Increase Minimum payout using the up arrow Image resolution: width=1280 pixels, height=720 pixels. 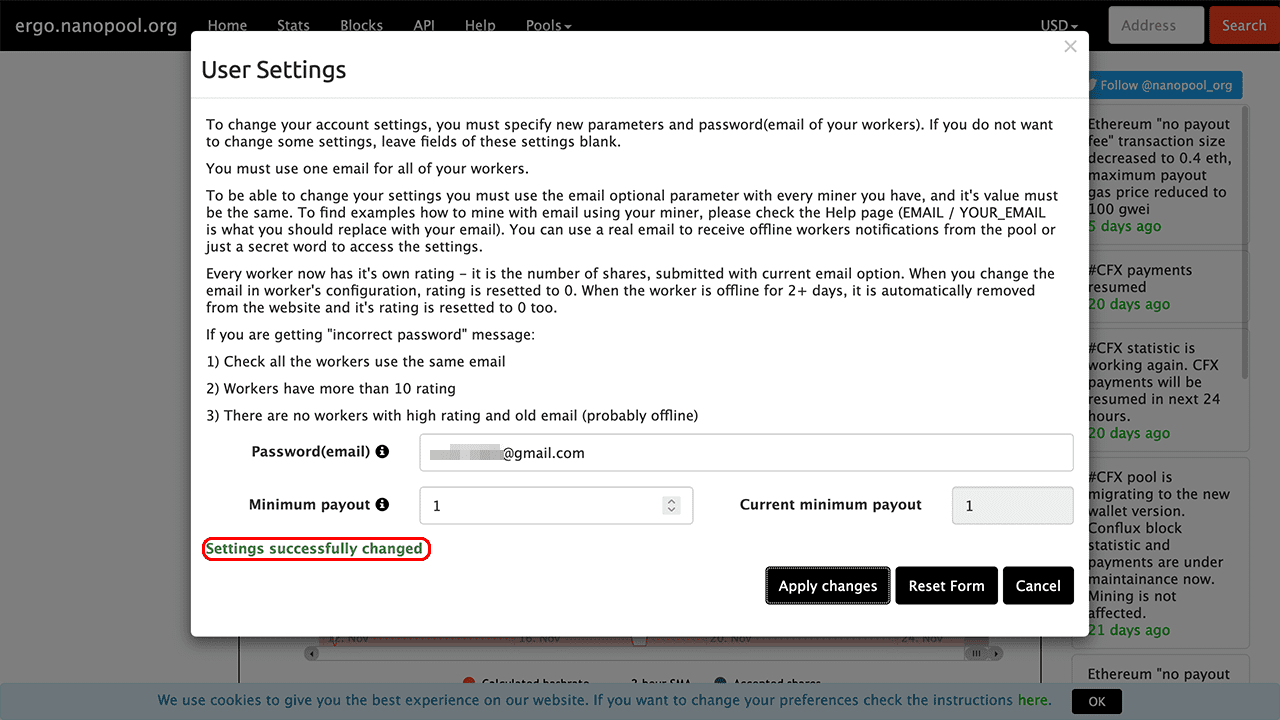point(672,500)
